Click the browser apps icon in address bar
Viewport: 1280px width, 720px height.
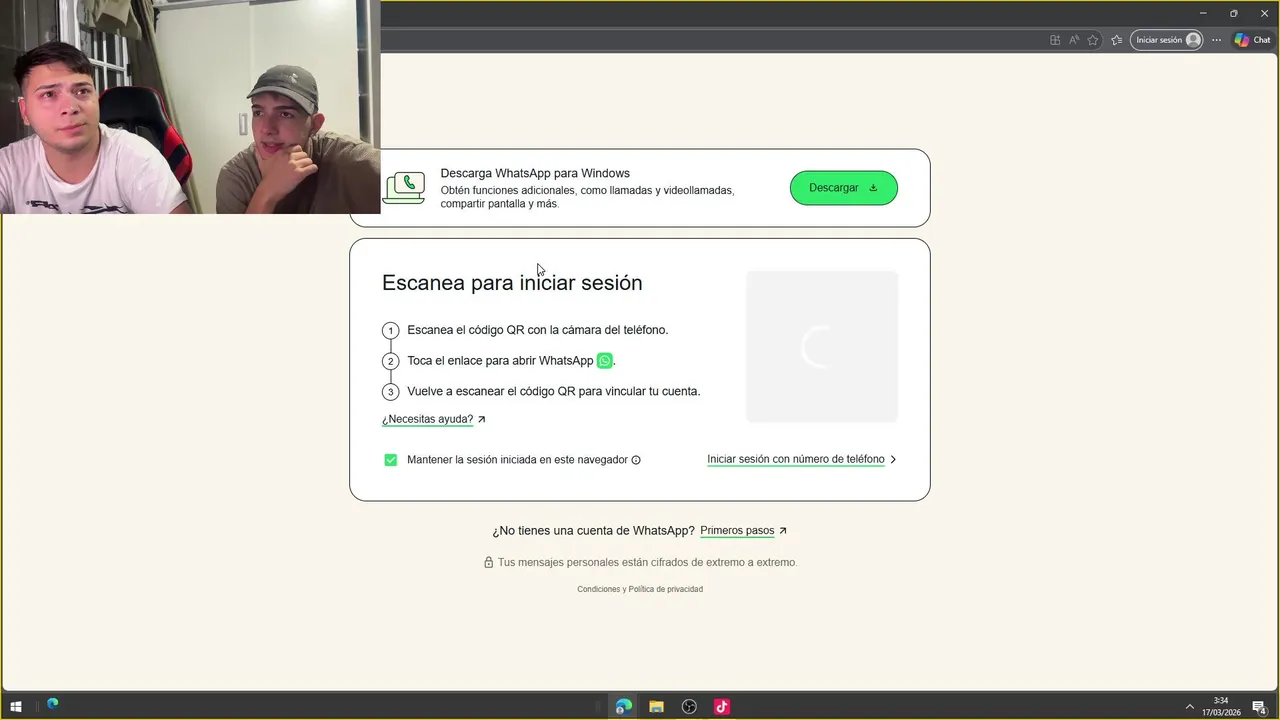point(1055,40)
